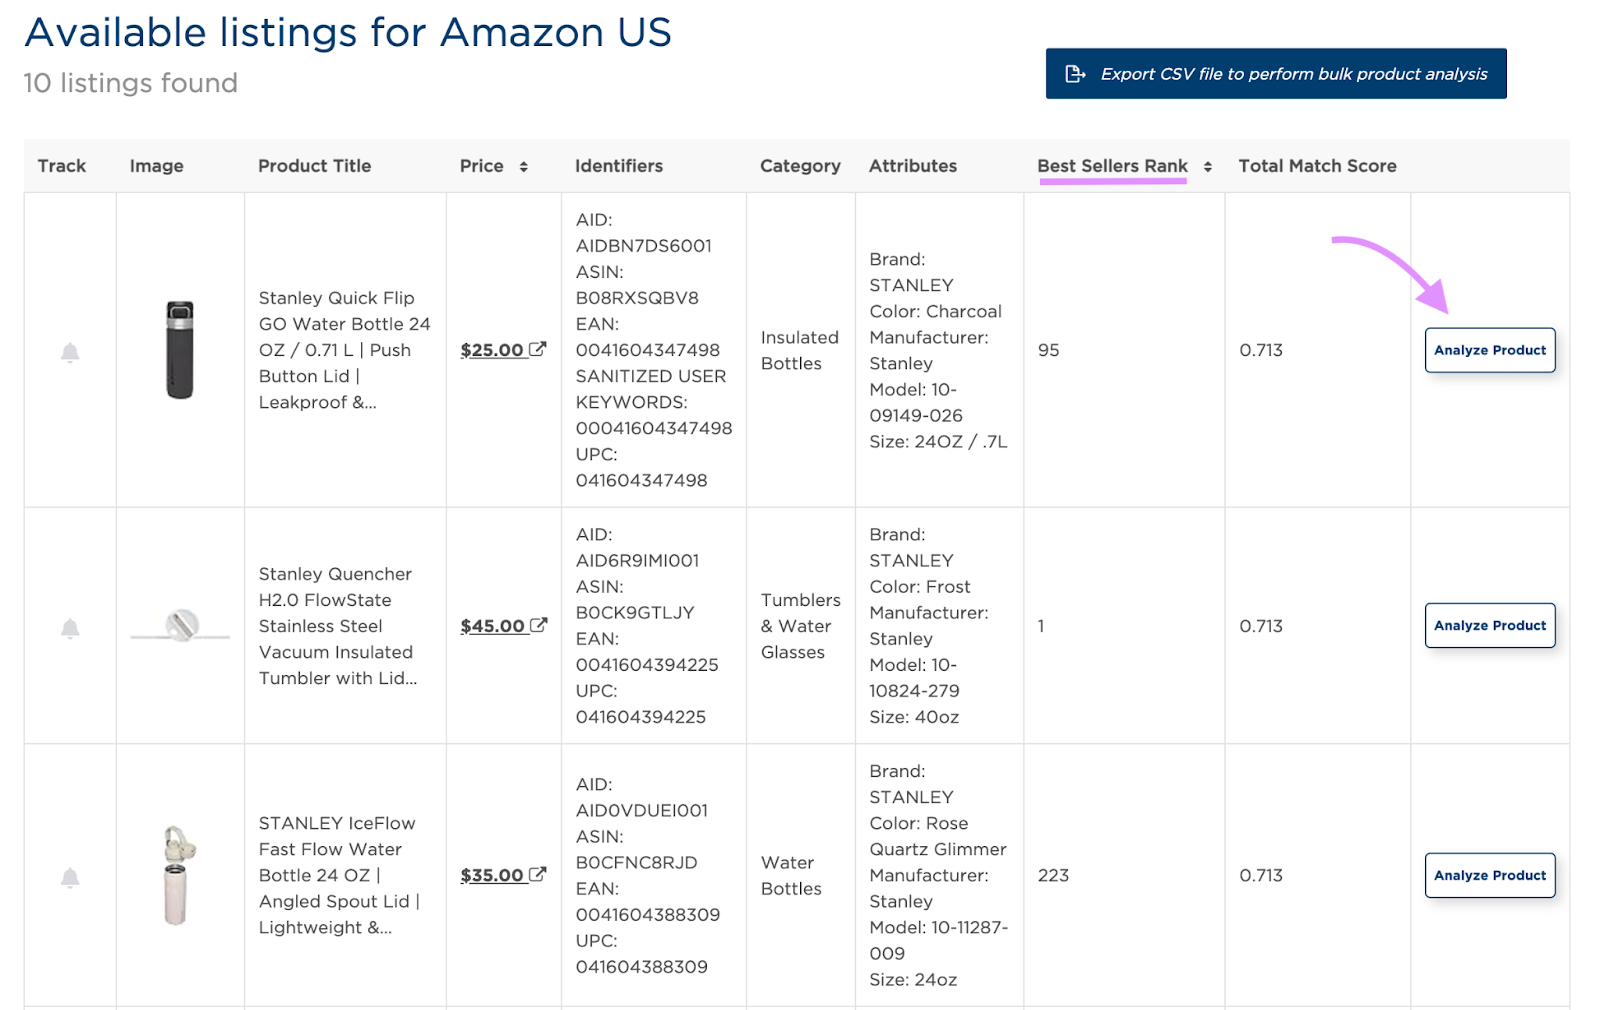This screenshot has width=1600, height=1010.
Task: Enable tracking bell for Stanley Quencher H2.0 listing
Action: [x=69, y=627]
